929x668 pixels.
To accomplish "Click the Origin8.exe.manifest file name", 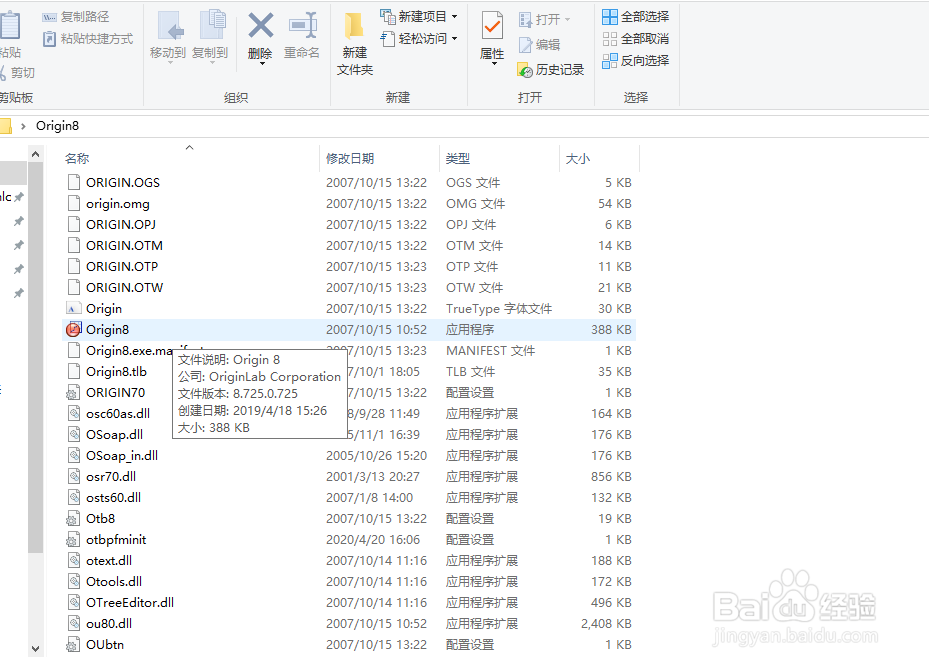I will tap(130, 351).
